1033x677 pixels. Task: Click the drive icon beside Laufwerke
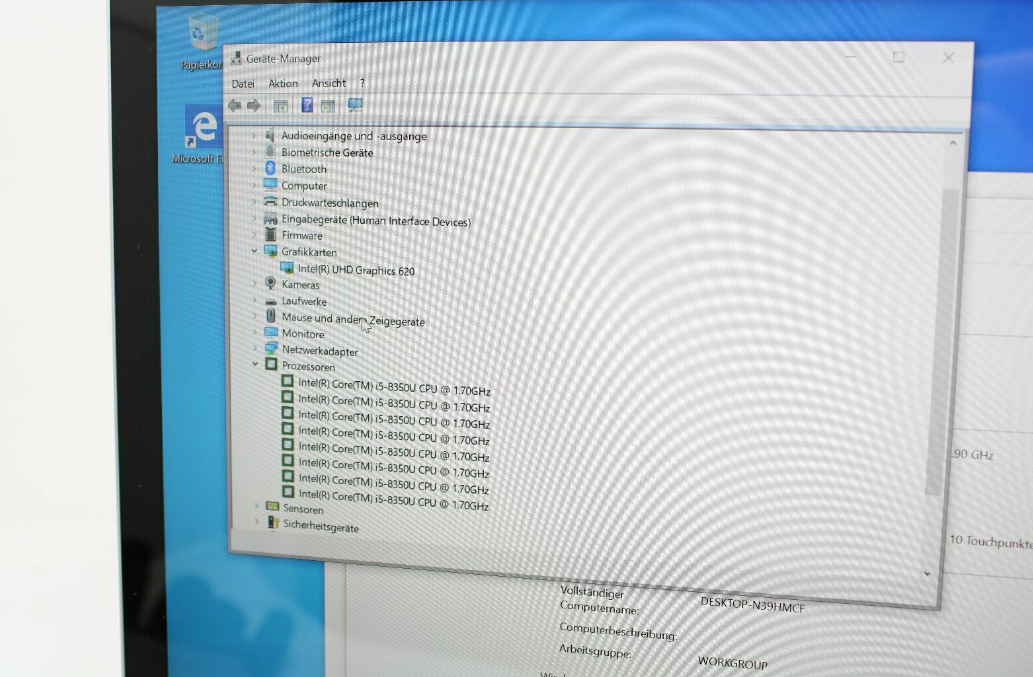point(271,301)
